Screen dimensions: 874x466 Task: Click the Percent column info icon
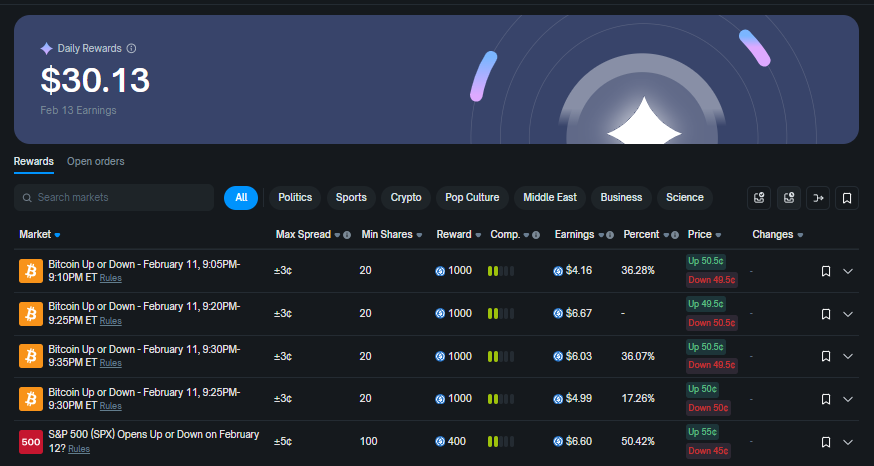(675, 235)
